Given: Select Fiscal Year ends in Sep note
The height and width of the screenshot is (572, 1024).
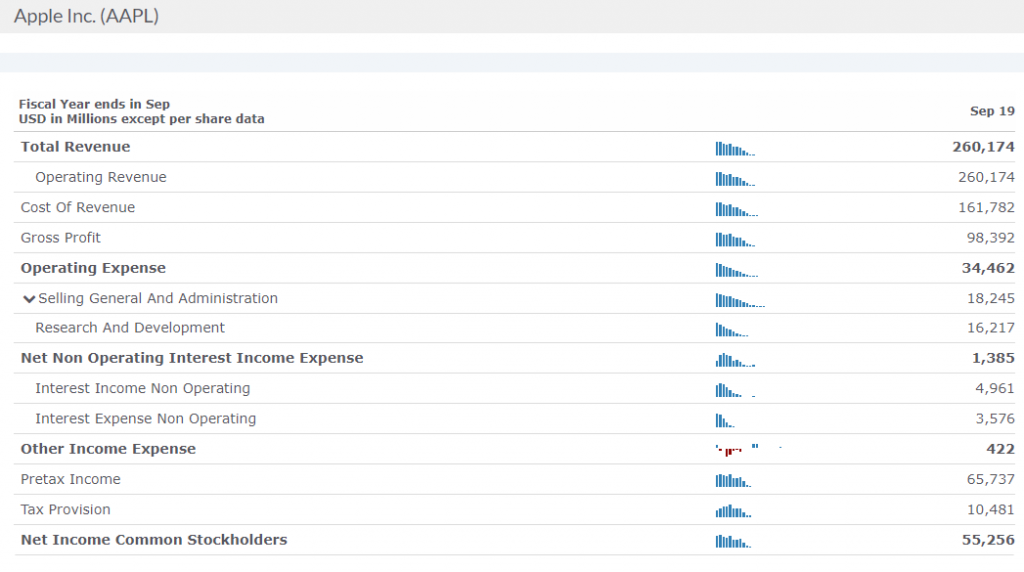Looking at the screenshot, I should [94, 104].
